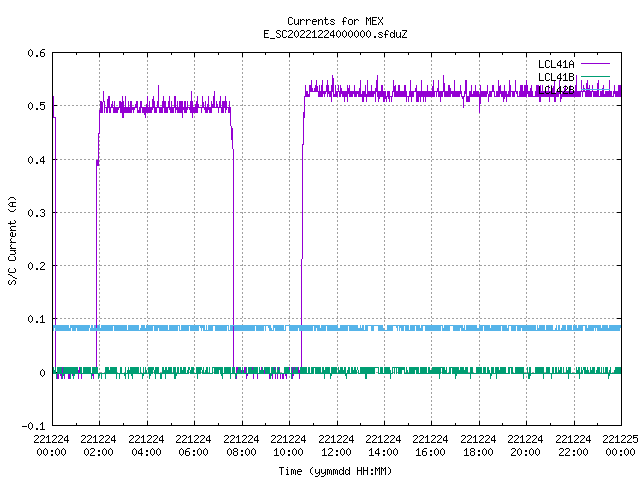Screen dimensions: 640x480
Task: Click the LCL42B legend label
Action: click(x=556, y=90)
